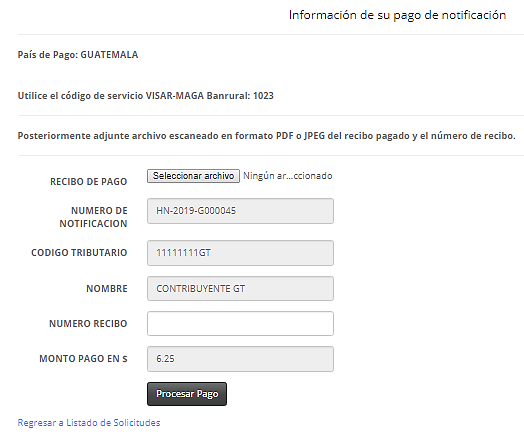The width and height of the screenshot is (524, 437).
Task: Click the CODIGO TRIBUTARIO label
Action: tap(79, 253)
